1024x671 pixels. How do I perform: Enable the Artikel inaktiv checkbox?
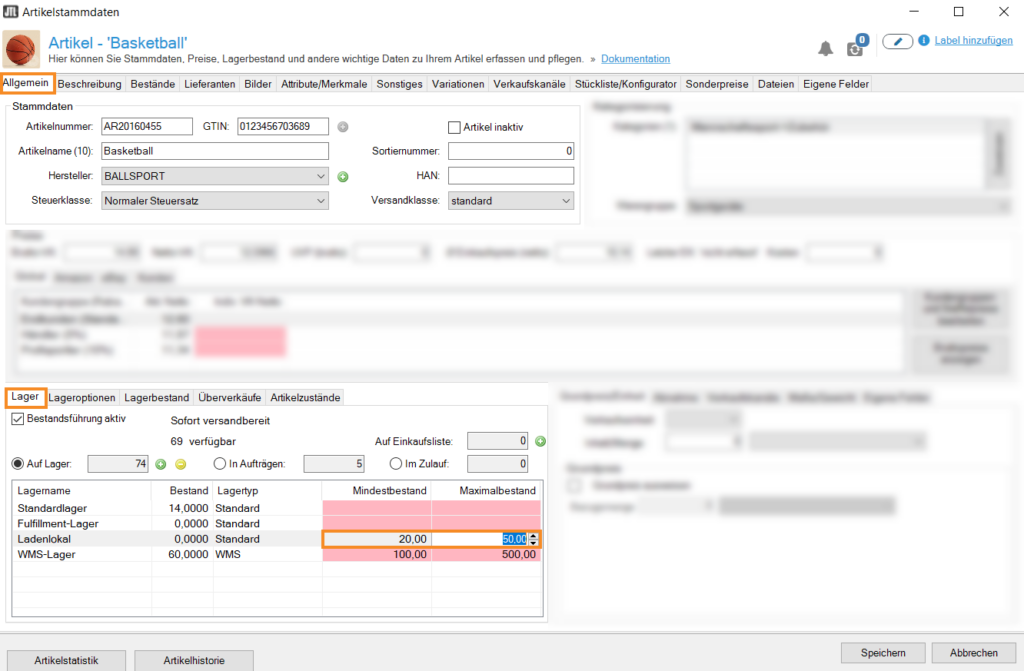point(454,127)
